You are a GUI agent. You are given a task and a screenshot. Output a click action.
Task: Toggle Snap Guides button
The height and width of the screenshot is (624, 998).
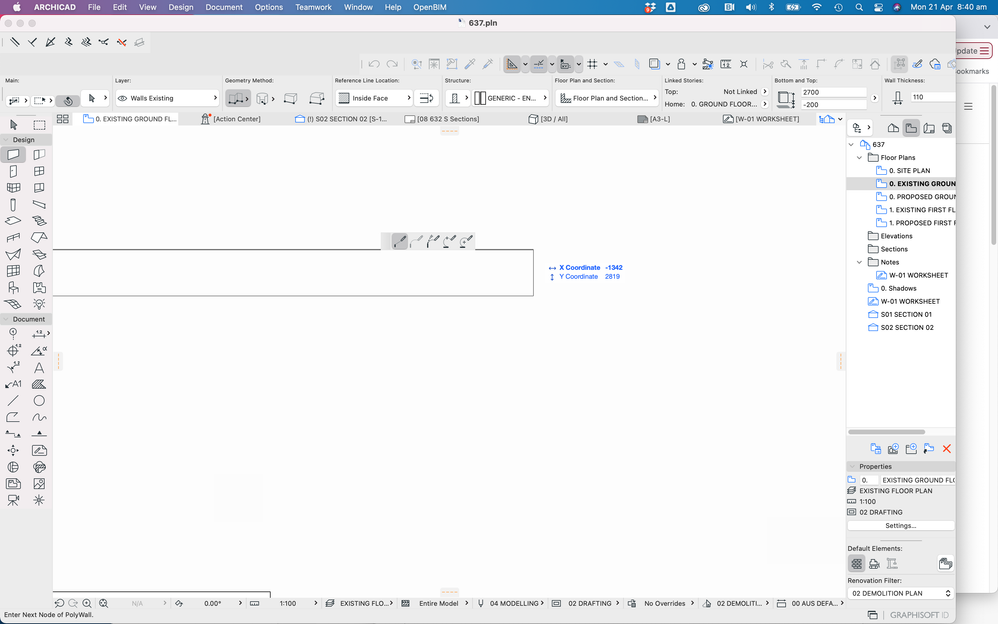538,64
